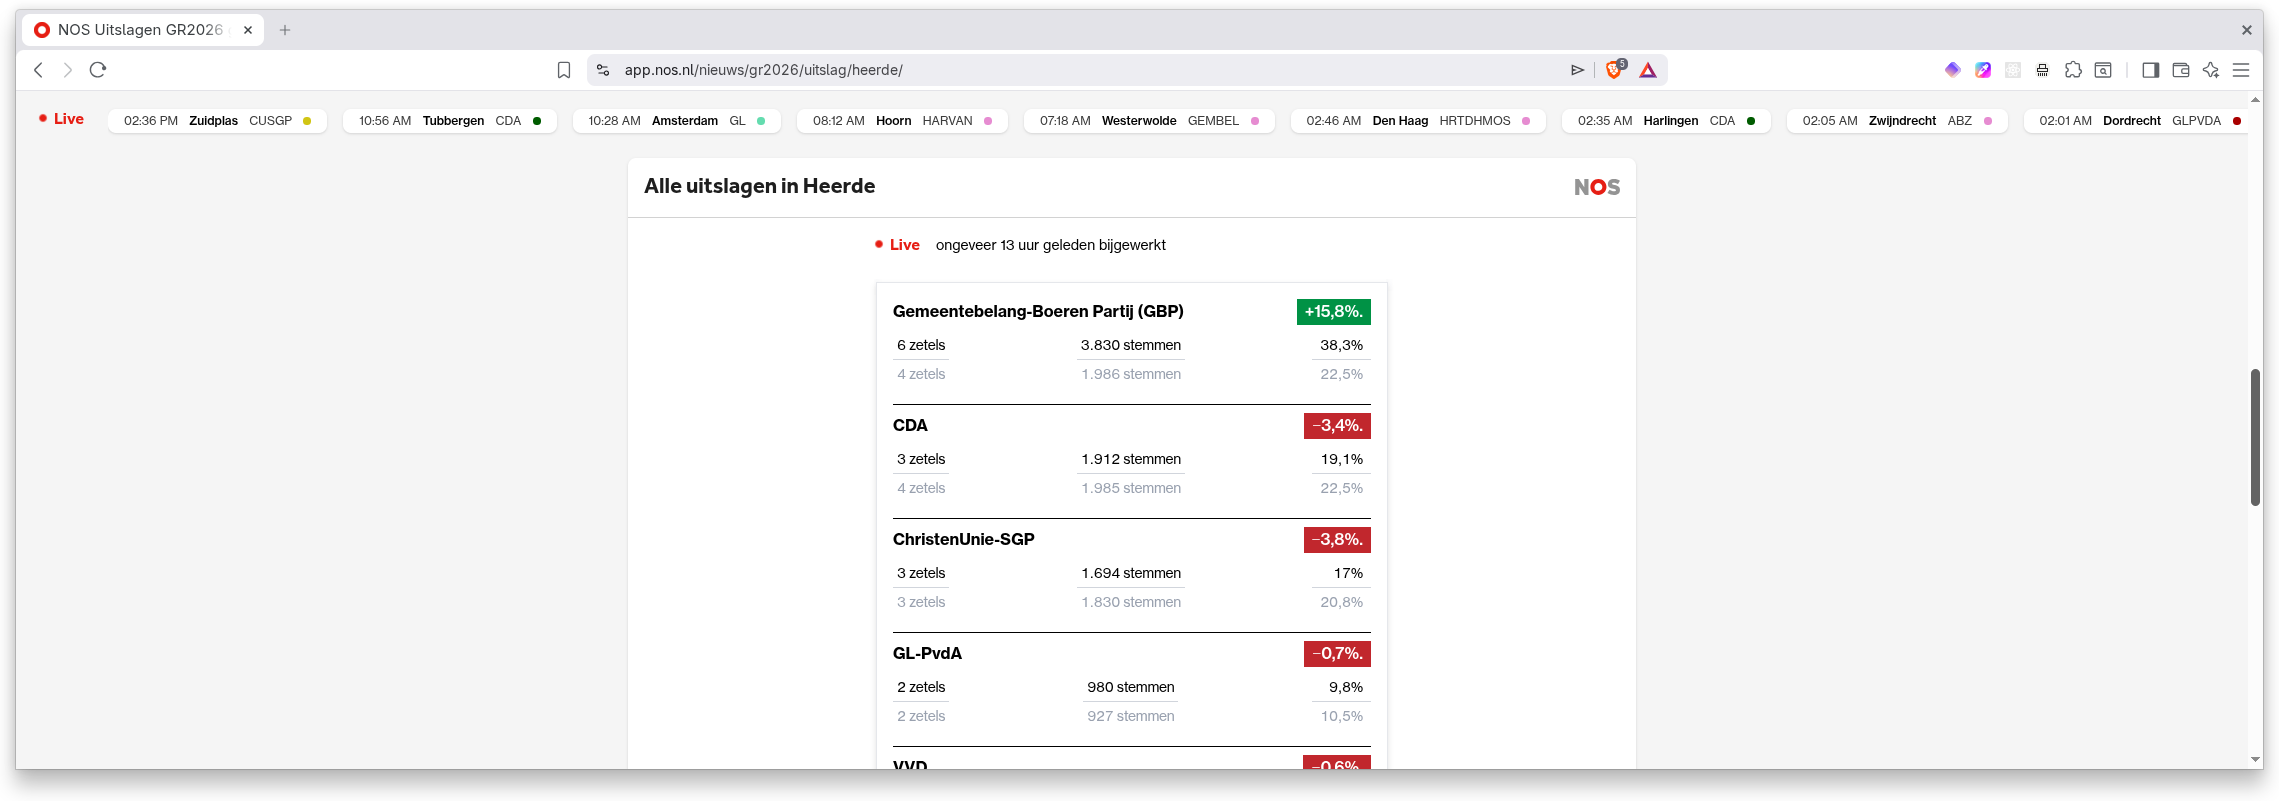This screenshot has width=2279, height=801.
Task: Go forward to the next page
Action: (x=67, y=70)
